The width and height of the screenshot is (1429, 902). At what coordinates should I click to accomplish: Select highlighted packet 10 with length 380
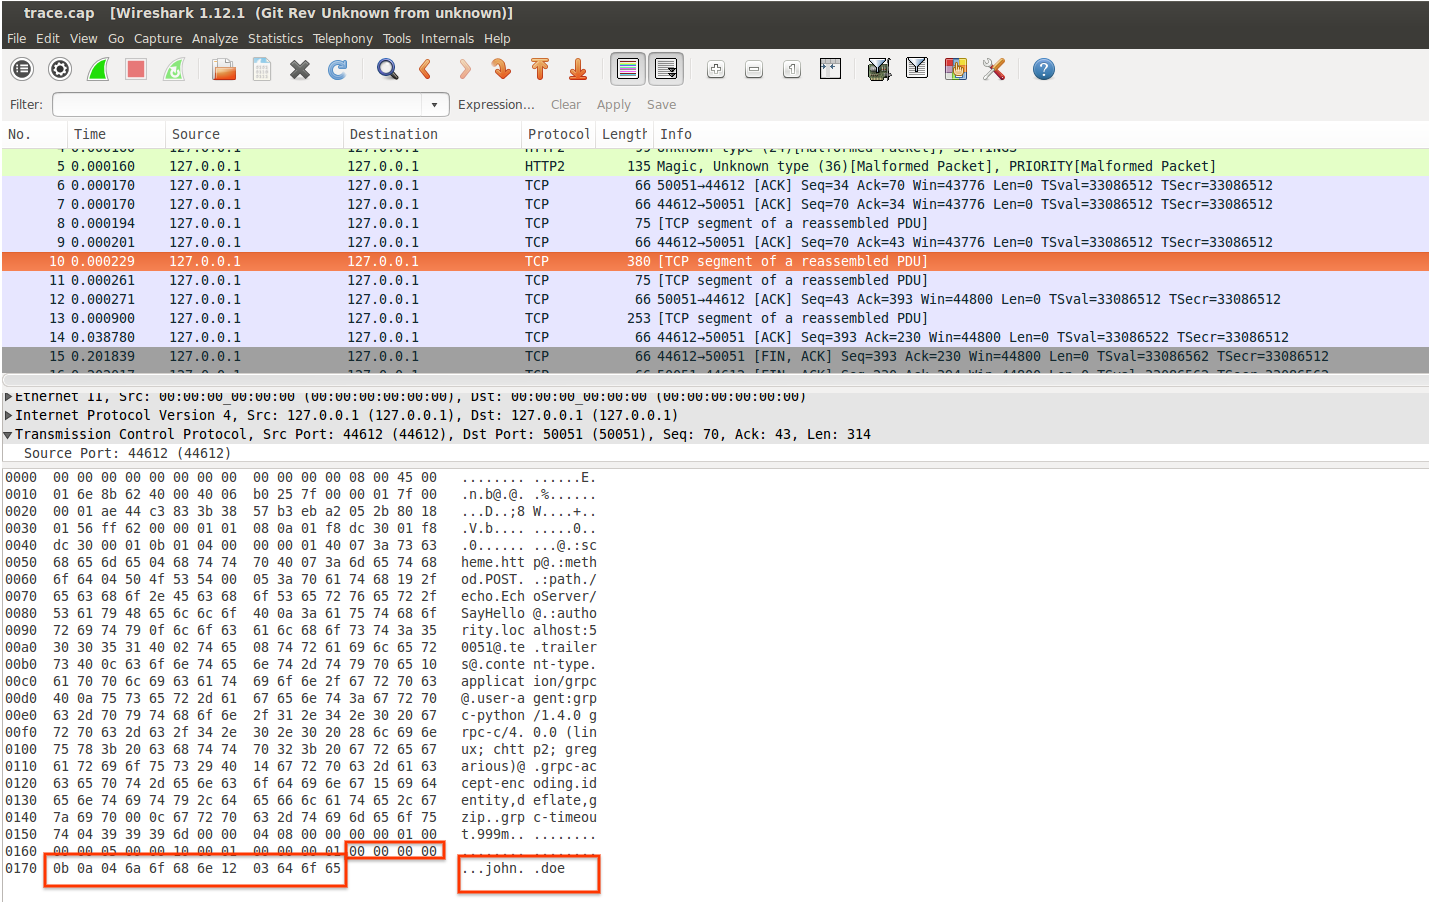[714, 261]
